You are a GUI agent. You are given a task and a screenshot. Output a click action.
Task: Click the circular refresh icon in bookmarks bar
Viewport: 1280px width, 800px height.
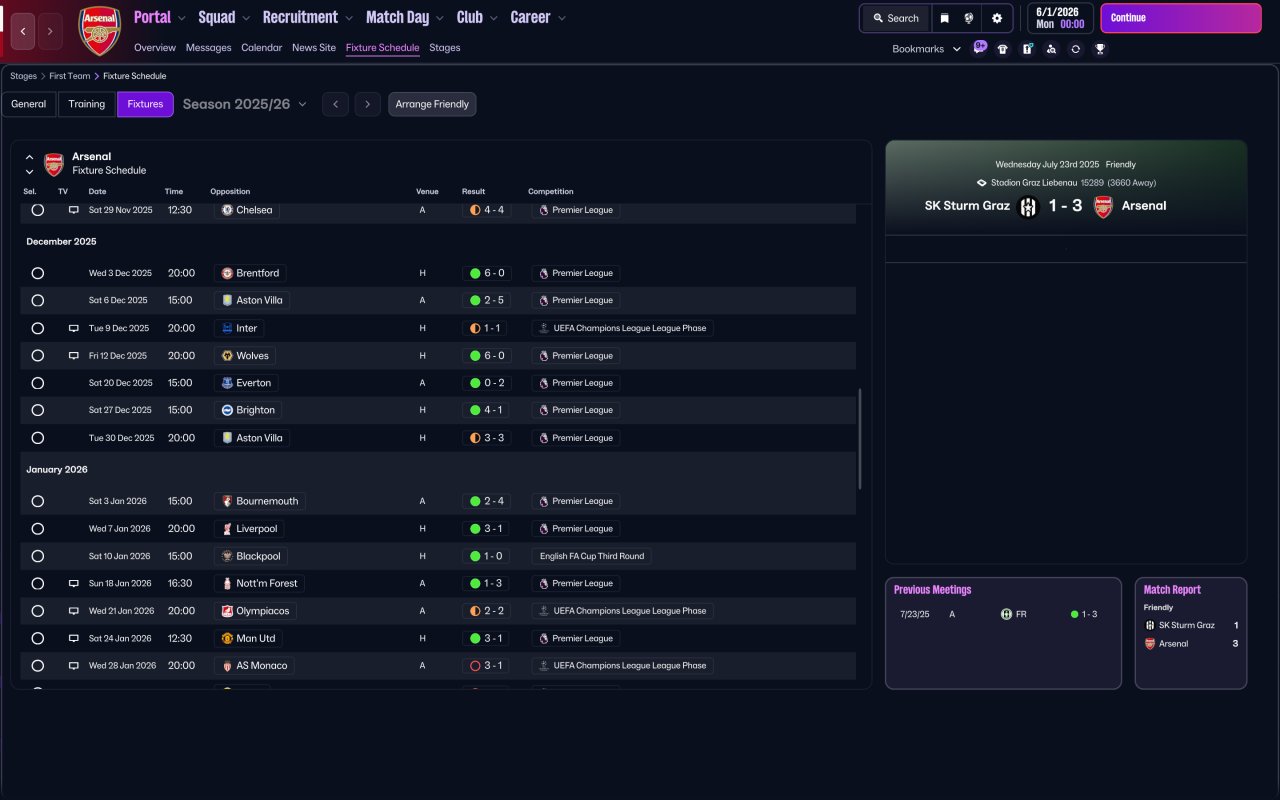[x=1075, y=49]
